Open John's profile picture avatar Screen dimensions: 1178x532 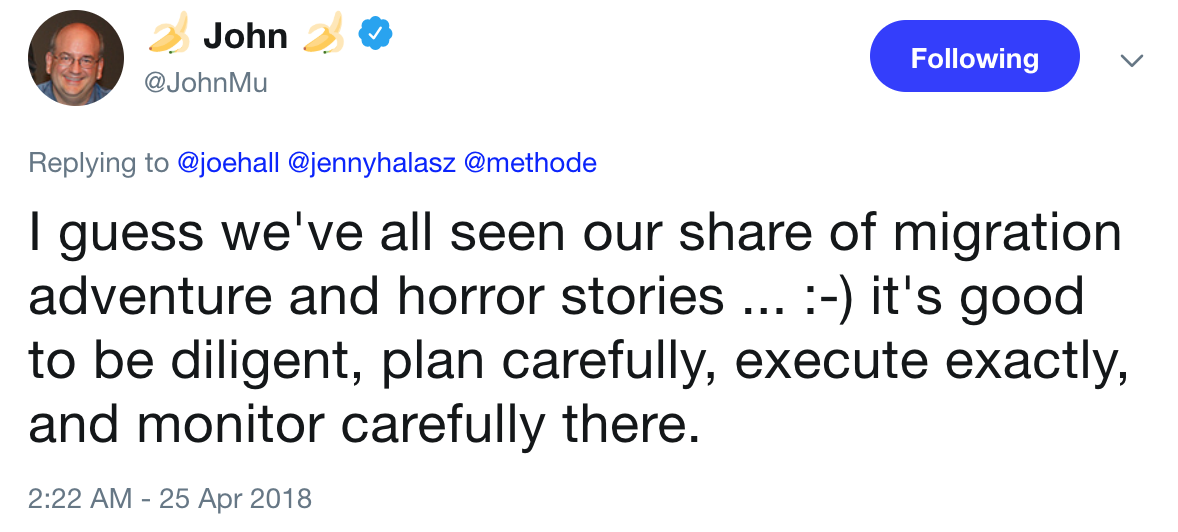click(75, 58)
